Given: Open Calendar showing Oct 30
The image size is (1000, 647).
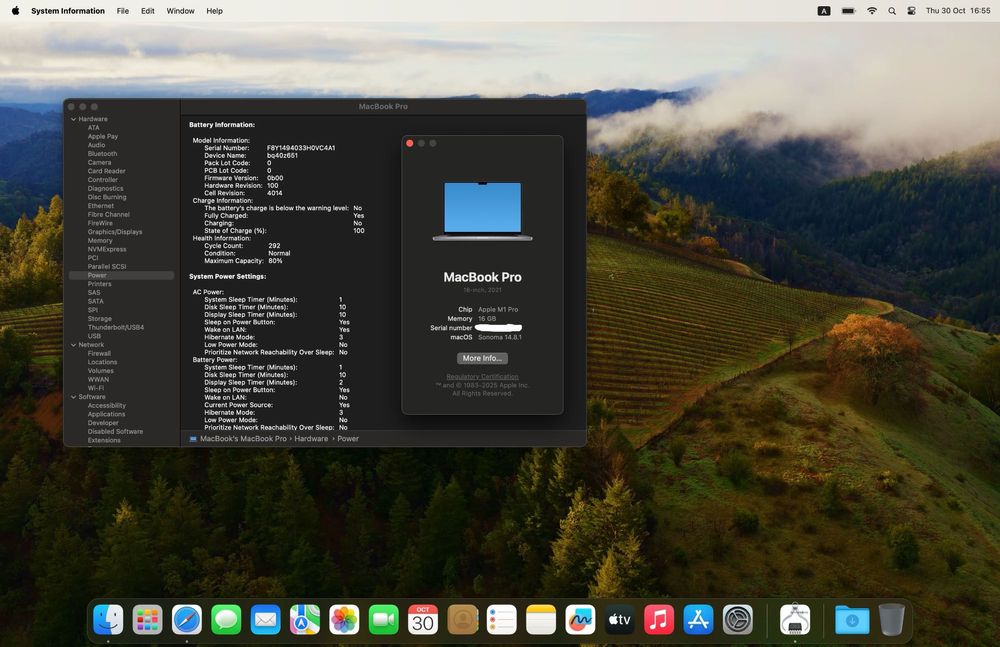Looking at the screenshot, I should coord(423,620).
